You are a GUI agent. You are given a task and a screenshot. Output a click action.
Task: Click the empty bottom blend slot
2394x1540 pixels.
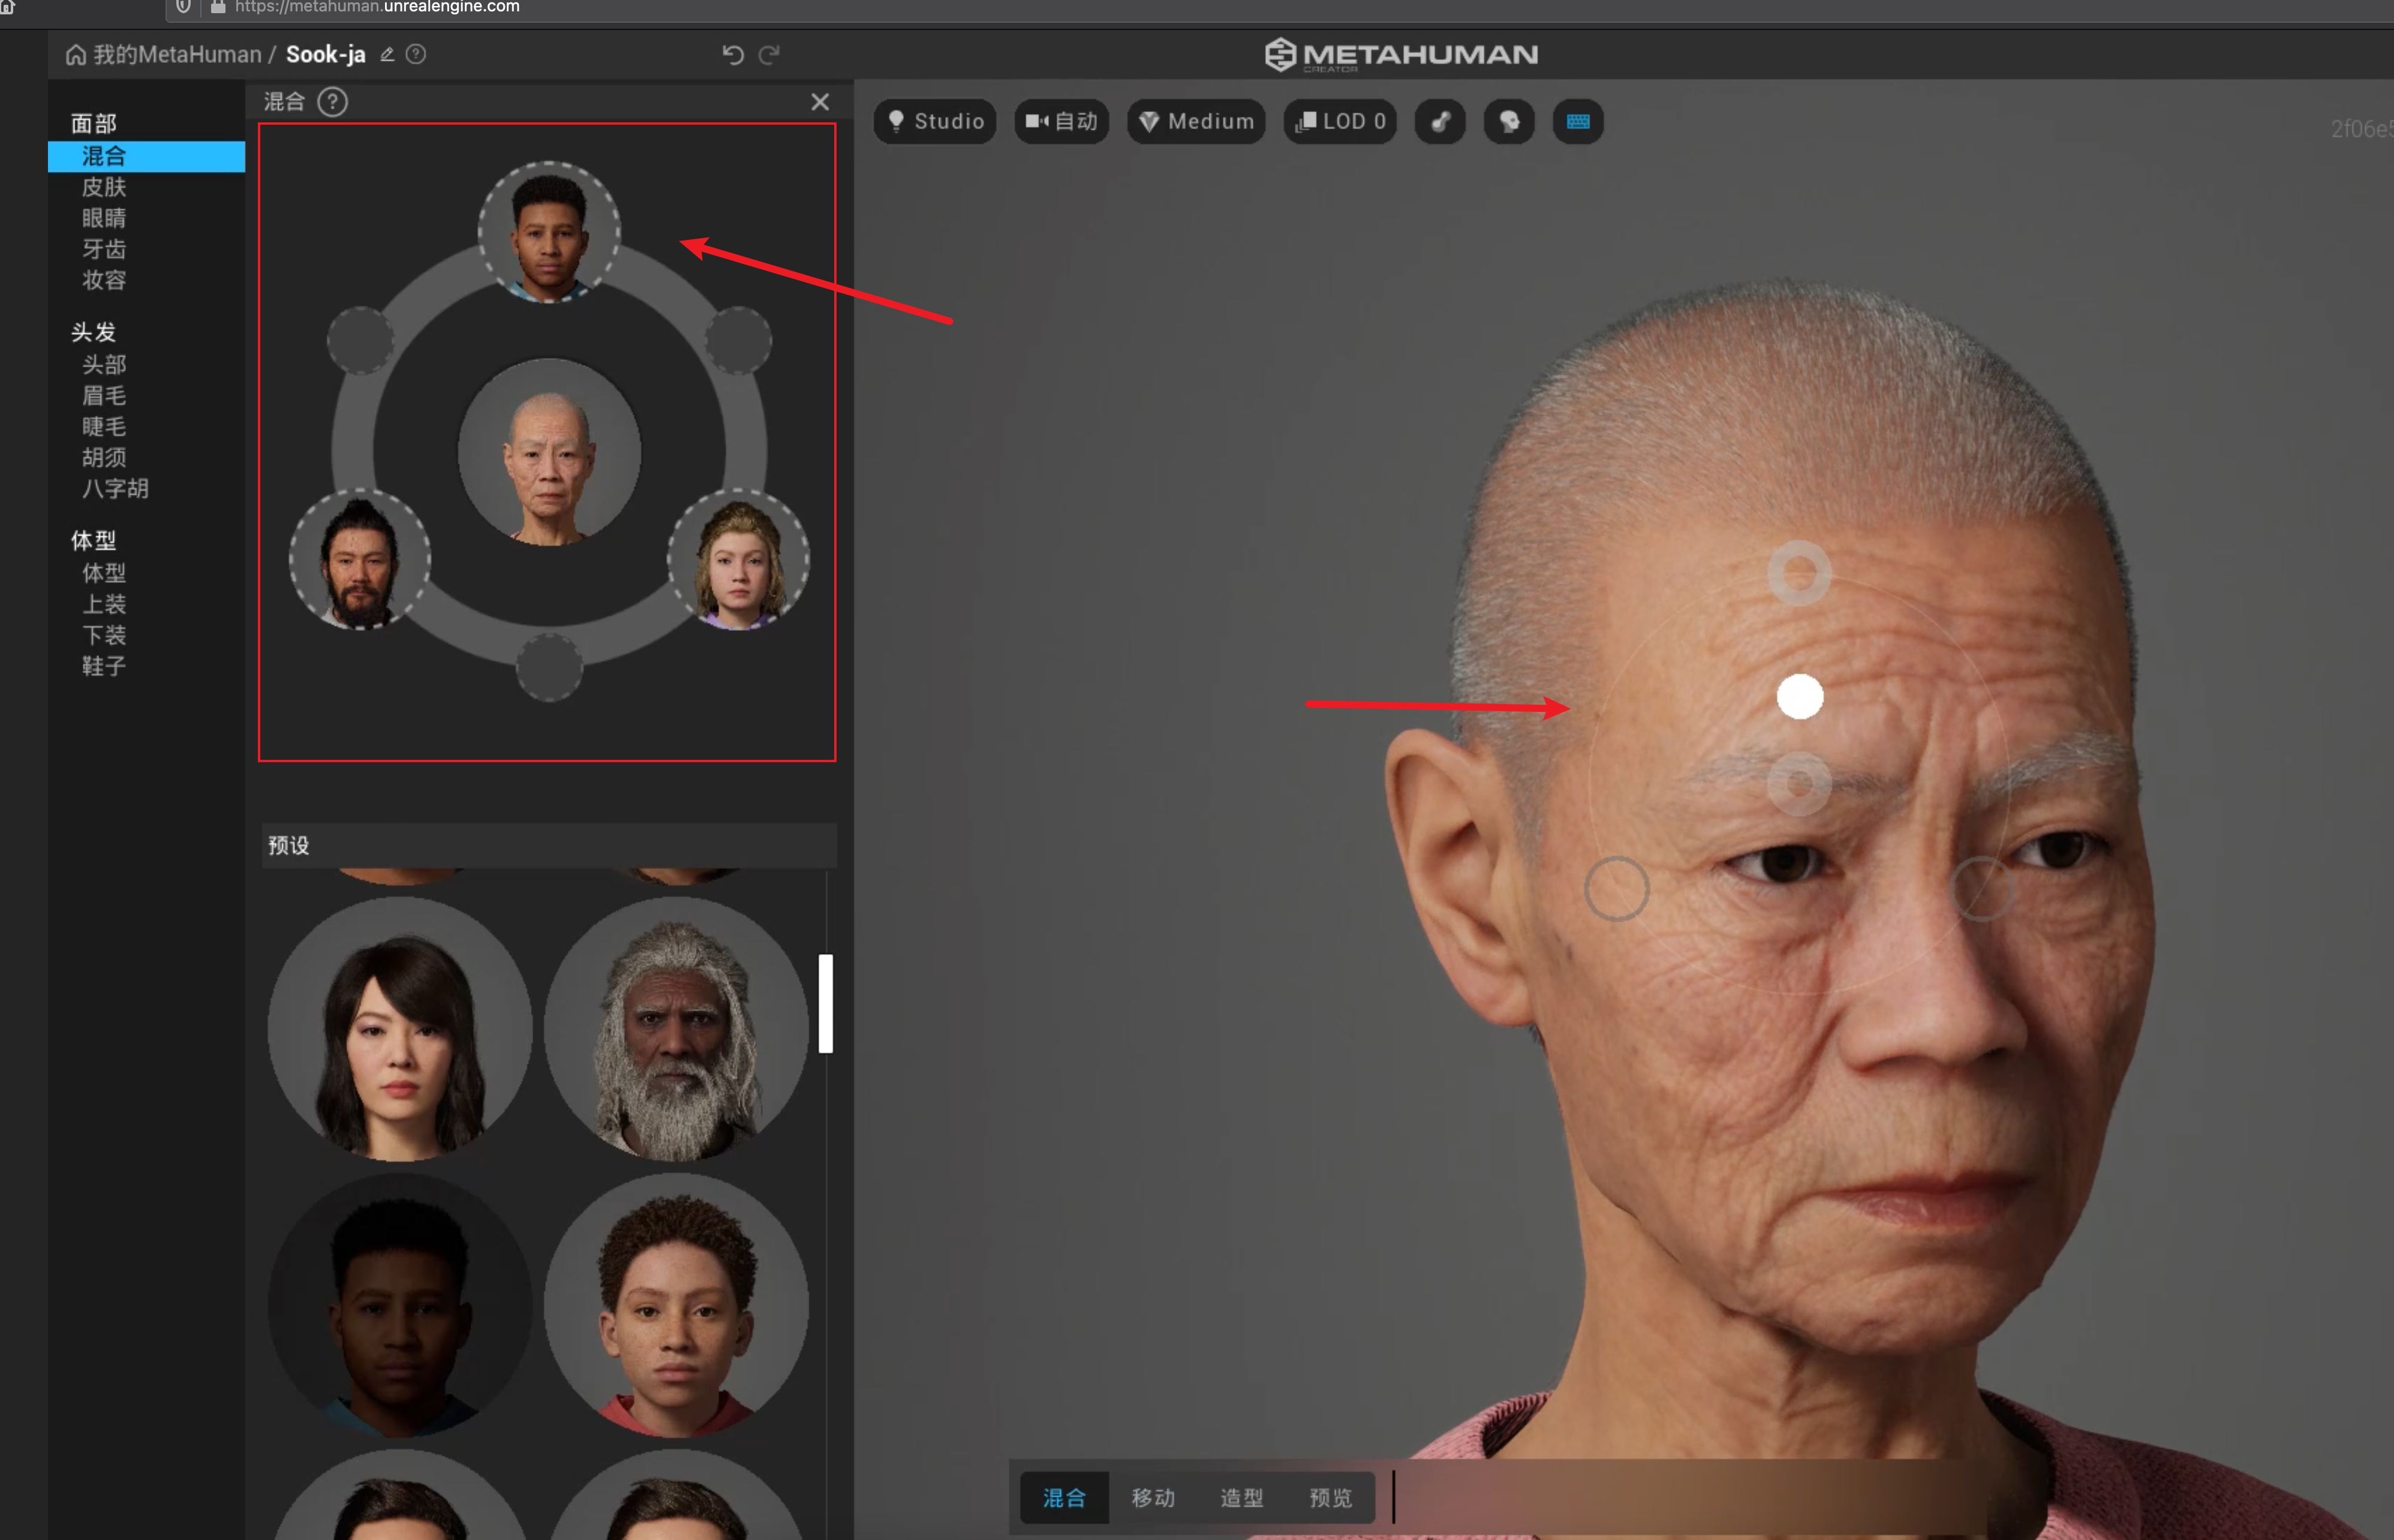(549, 667)
